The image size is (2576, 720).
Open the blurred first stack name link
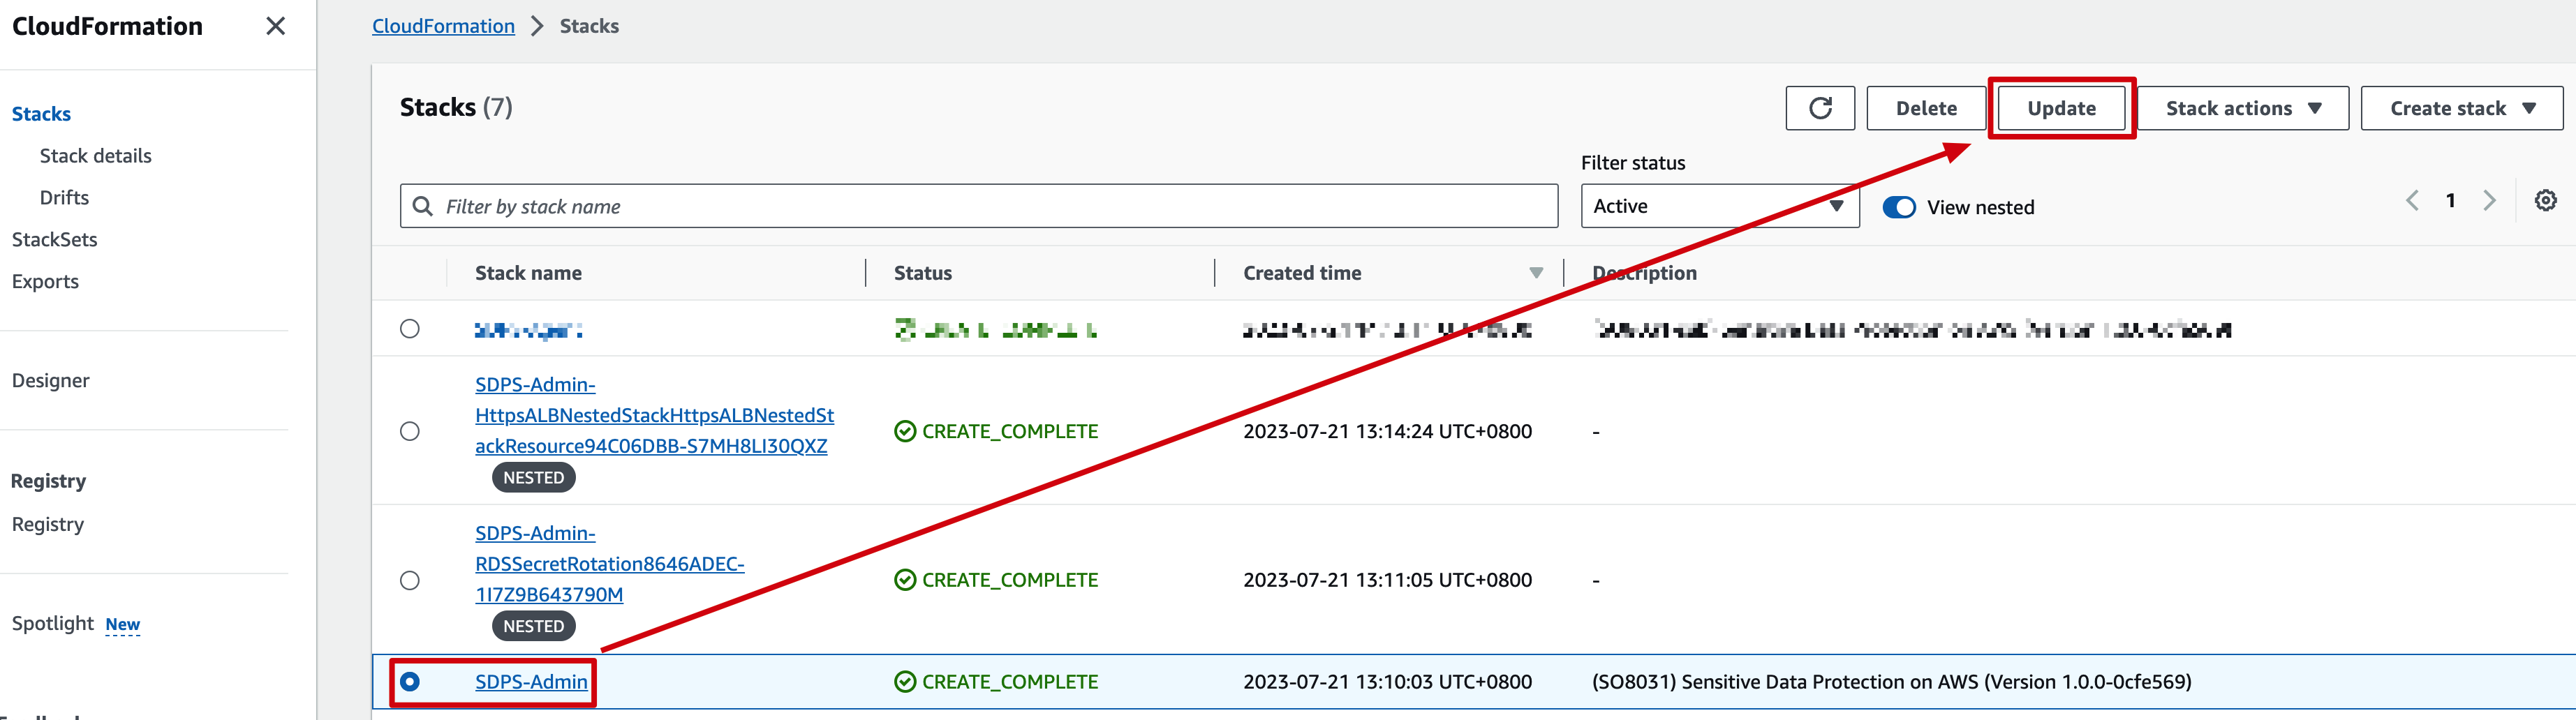click(529, 329)
